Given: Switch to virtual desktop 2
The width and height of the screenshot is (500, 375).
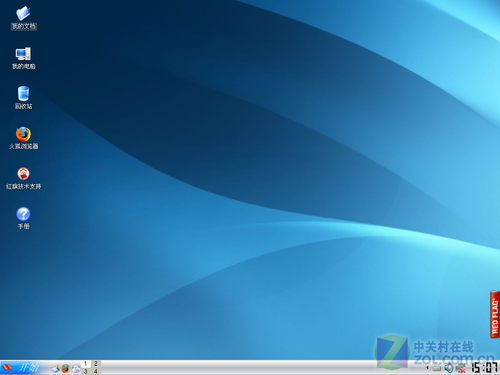Looking at the screenshot, I should pos(96,364).
